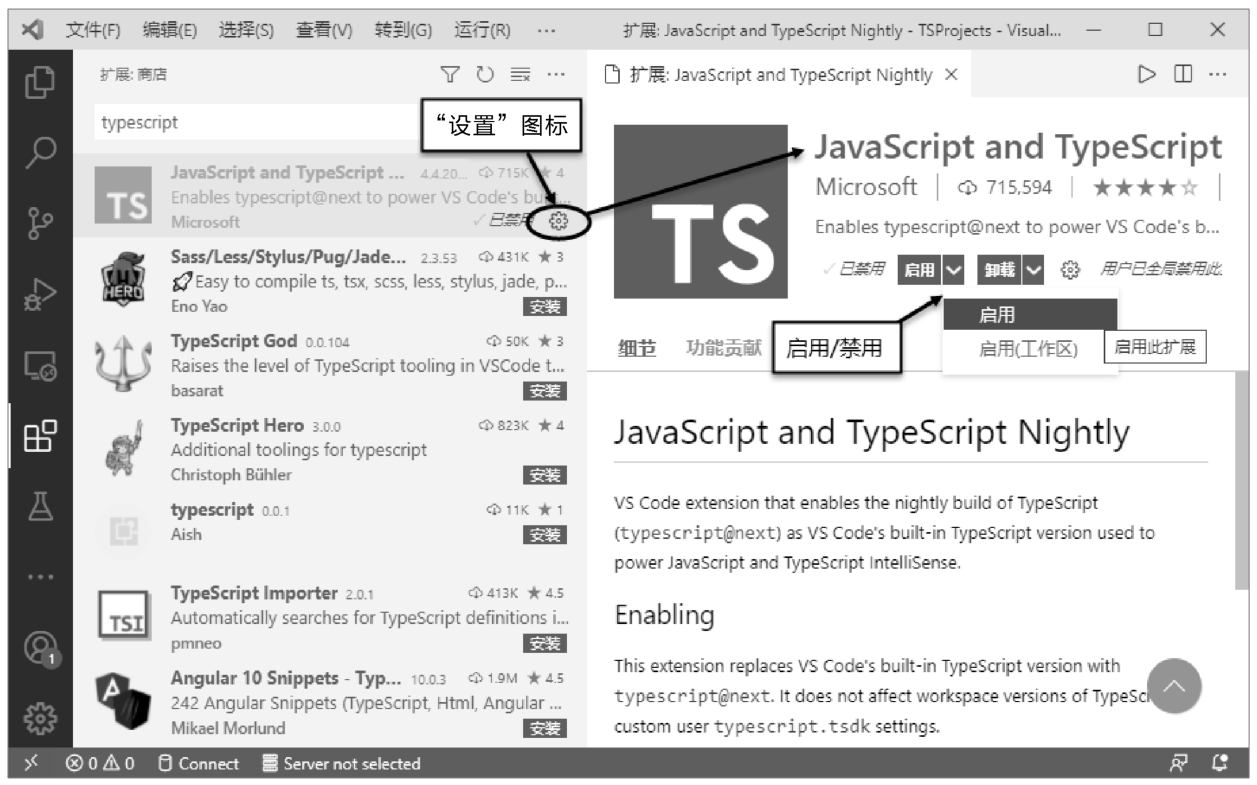
Task: Open the 转到(G) menu
Action: coord(404,30)
